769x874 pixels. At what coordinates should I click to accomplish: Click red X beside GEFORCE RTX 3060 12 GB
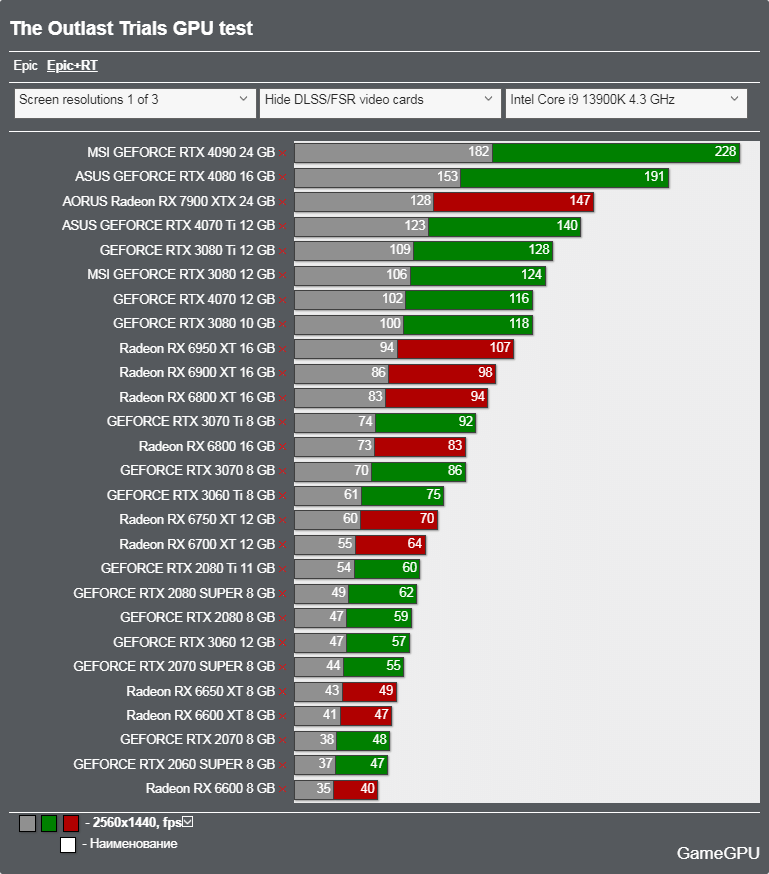[x=283, y=643]
